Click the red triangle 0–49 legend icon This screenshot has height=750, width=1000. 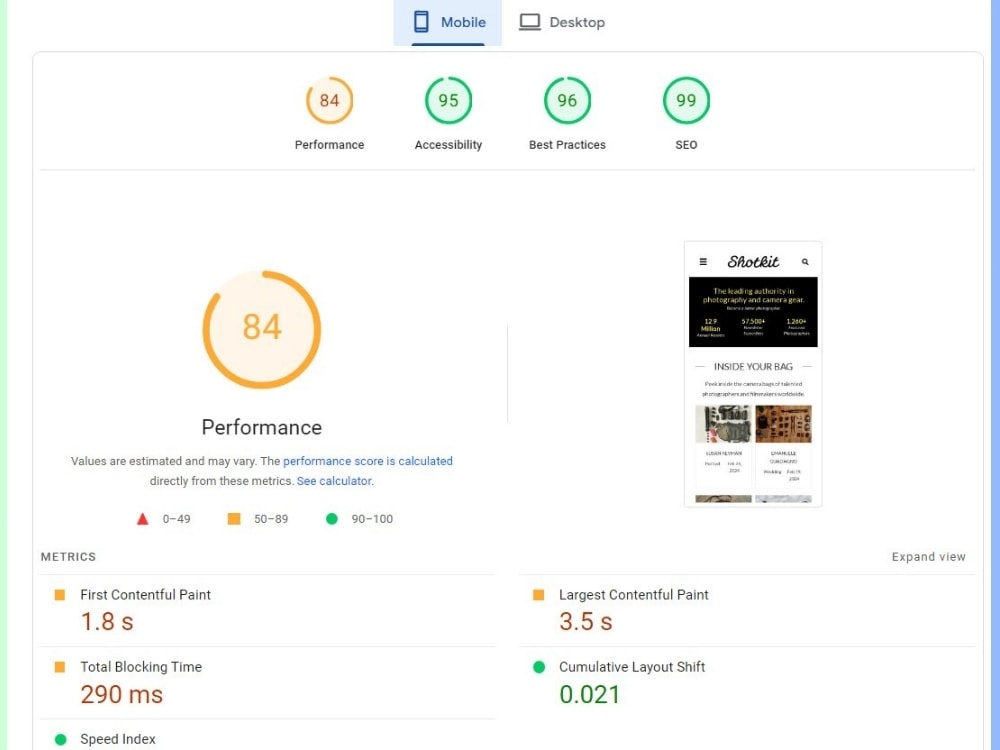pos(142,519)
